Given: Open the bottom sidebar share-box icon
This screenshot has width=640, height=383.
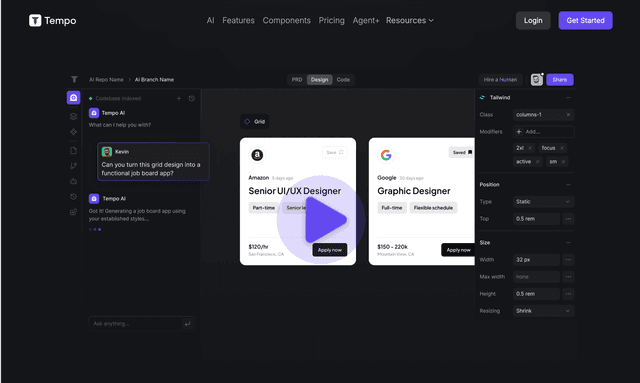Looking at the screenshot, I should tap(73, 212).
